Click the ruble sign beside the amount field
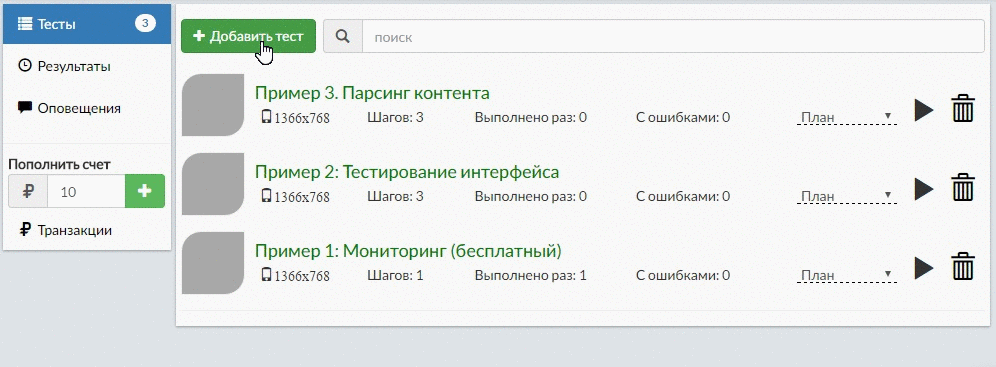Viewport: 996px width, 367px height. pyautogui.click(x=28, y=191)
